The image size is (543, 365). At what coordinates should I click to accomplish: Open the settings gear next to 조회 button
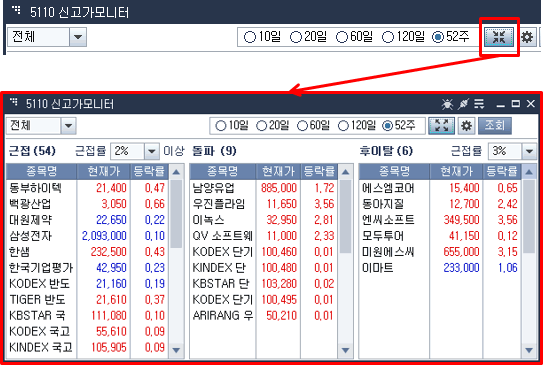click(x=466, y=126)
